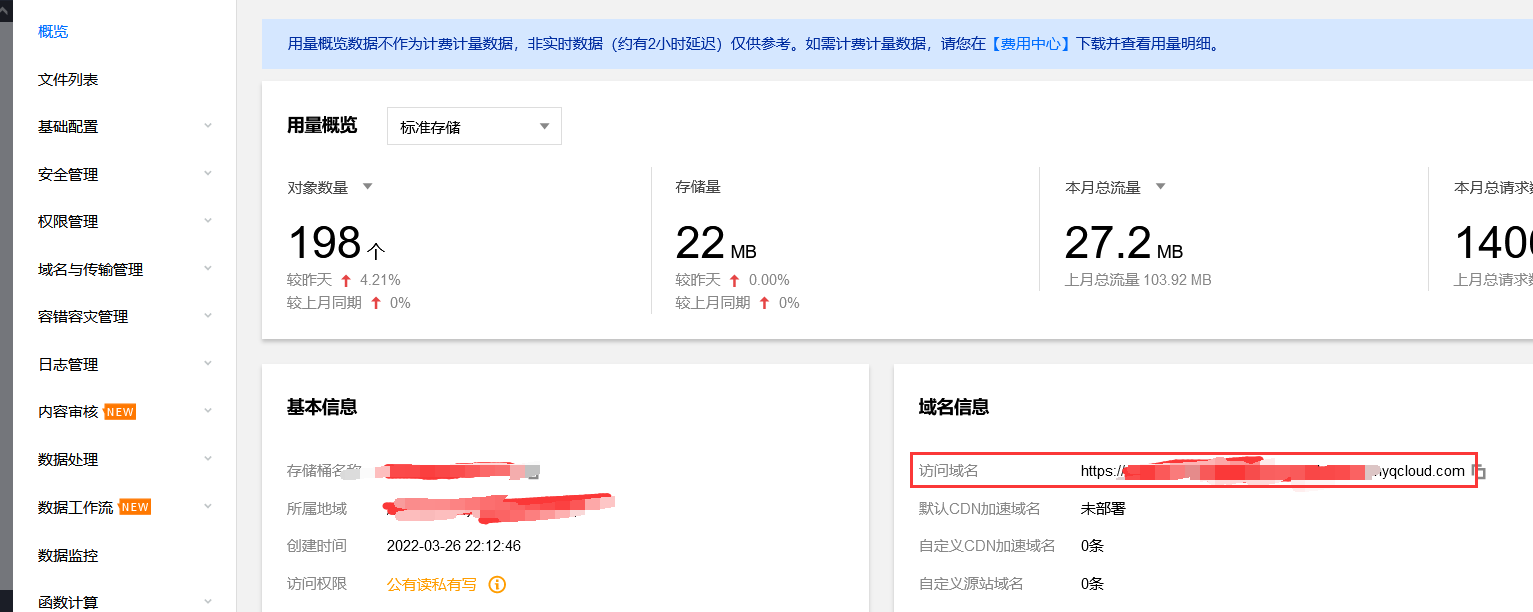Open 数据监控 in the sidebar

coord(68,555)
